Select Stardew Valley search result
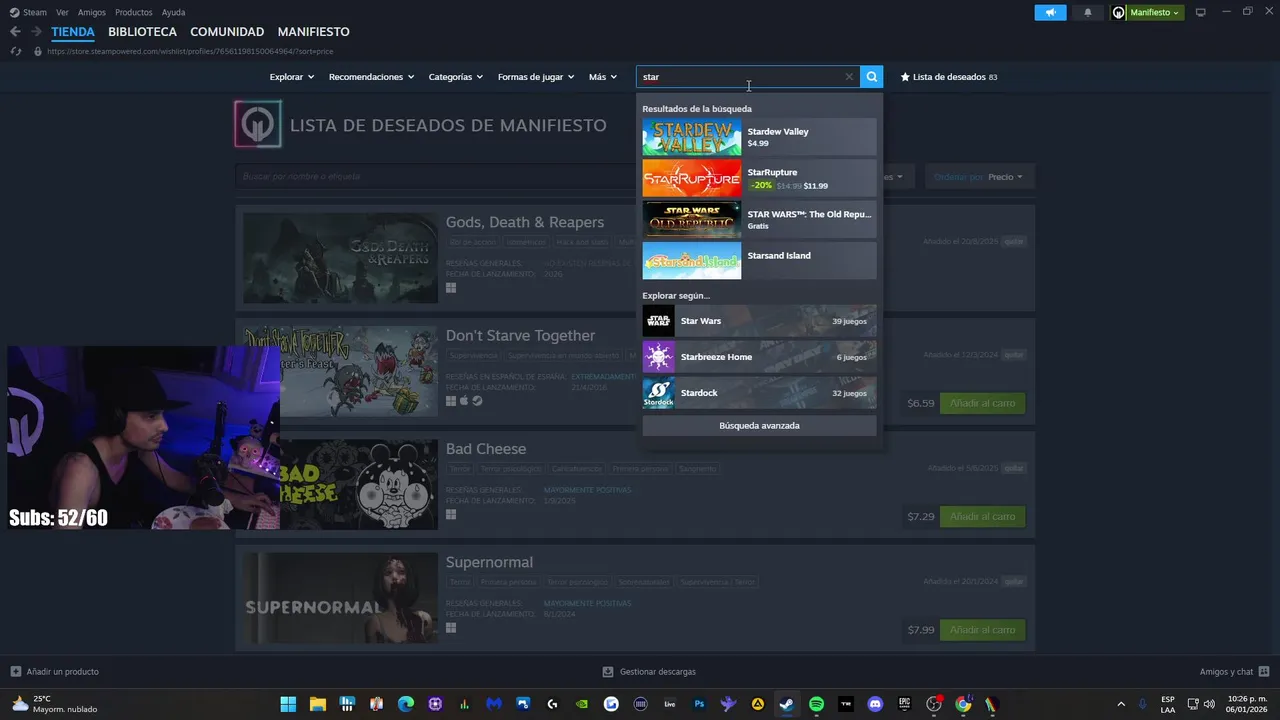Screen dimensions: 1280x720 [759, 137]
